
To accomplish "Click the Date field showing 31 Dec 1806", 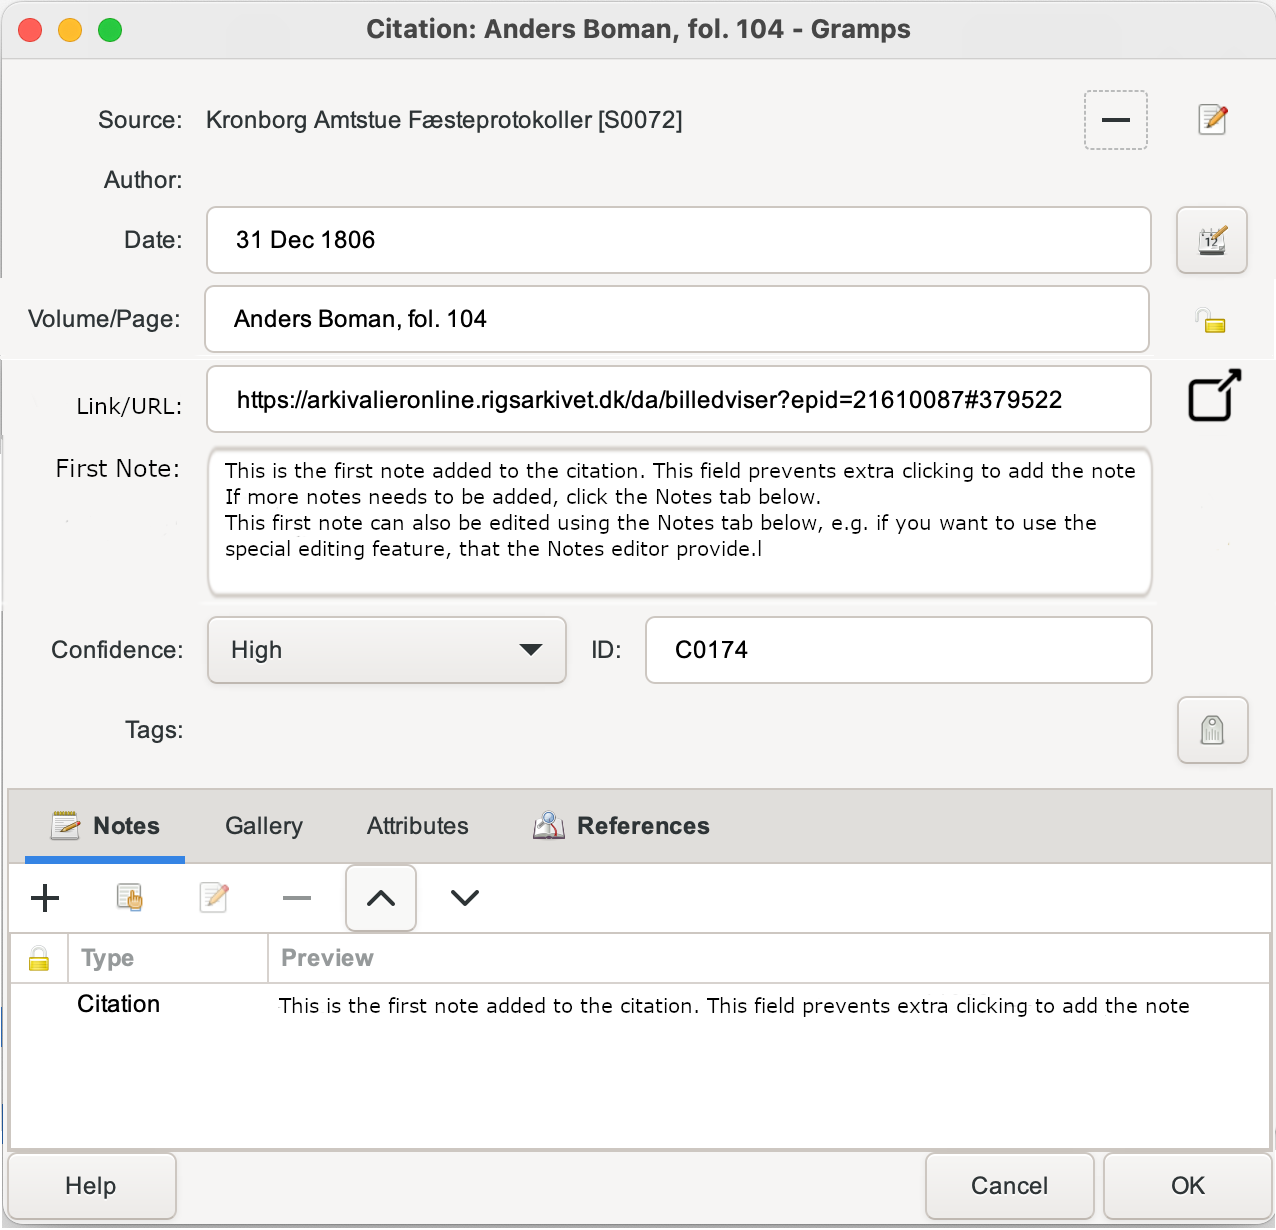I will [679, 240].
